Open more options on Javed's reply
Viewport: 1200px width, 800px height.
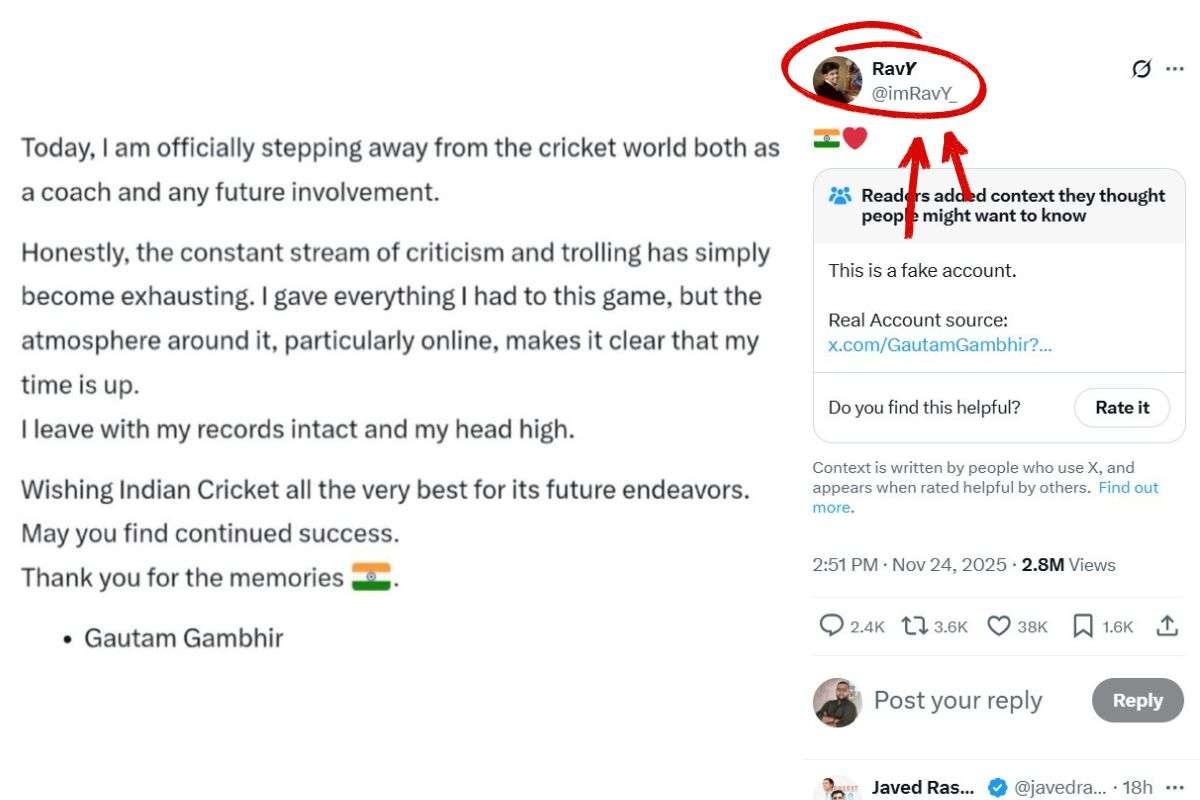click(x=1177, y=787)
